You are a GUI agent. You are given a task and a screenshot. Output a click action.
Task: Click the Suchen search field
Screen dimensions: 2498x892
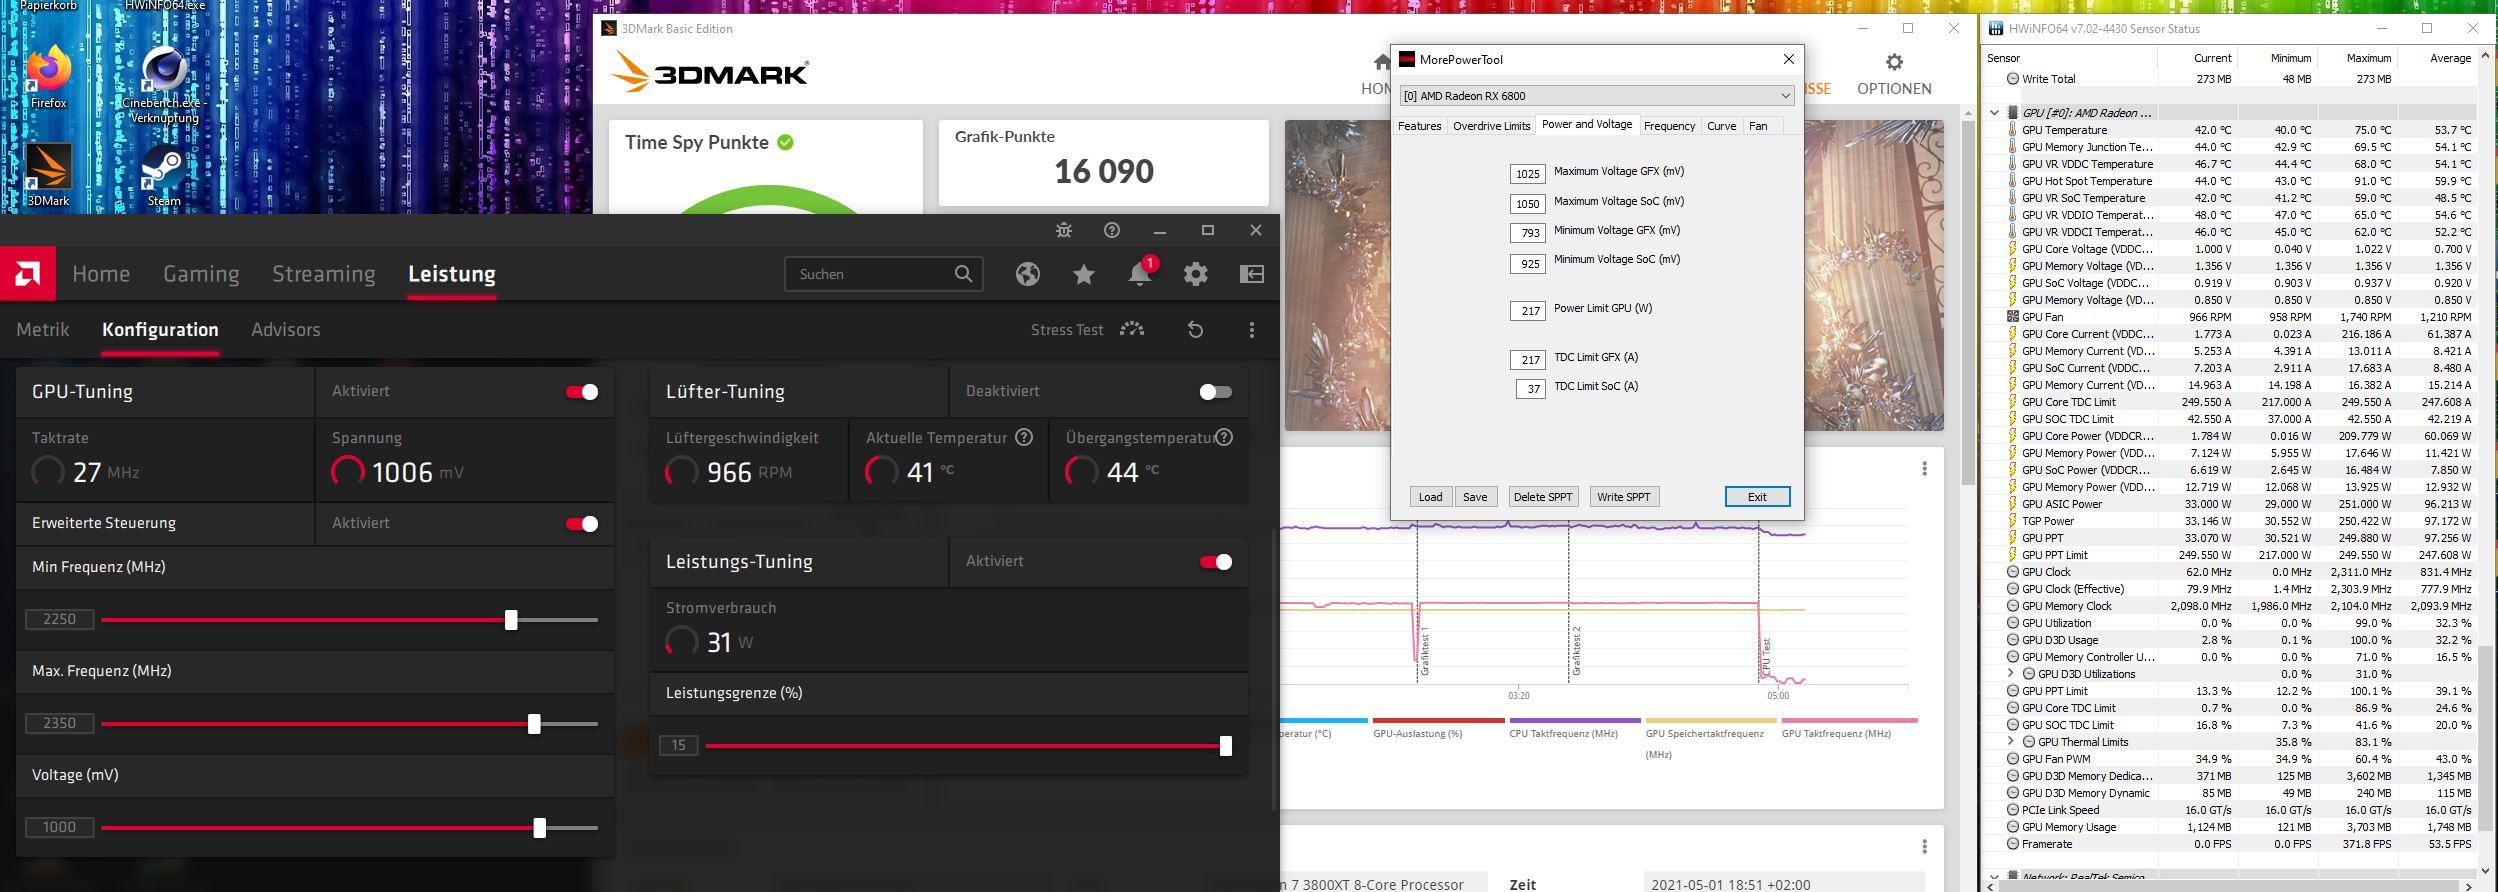tap(884, 274)
